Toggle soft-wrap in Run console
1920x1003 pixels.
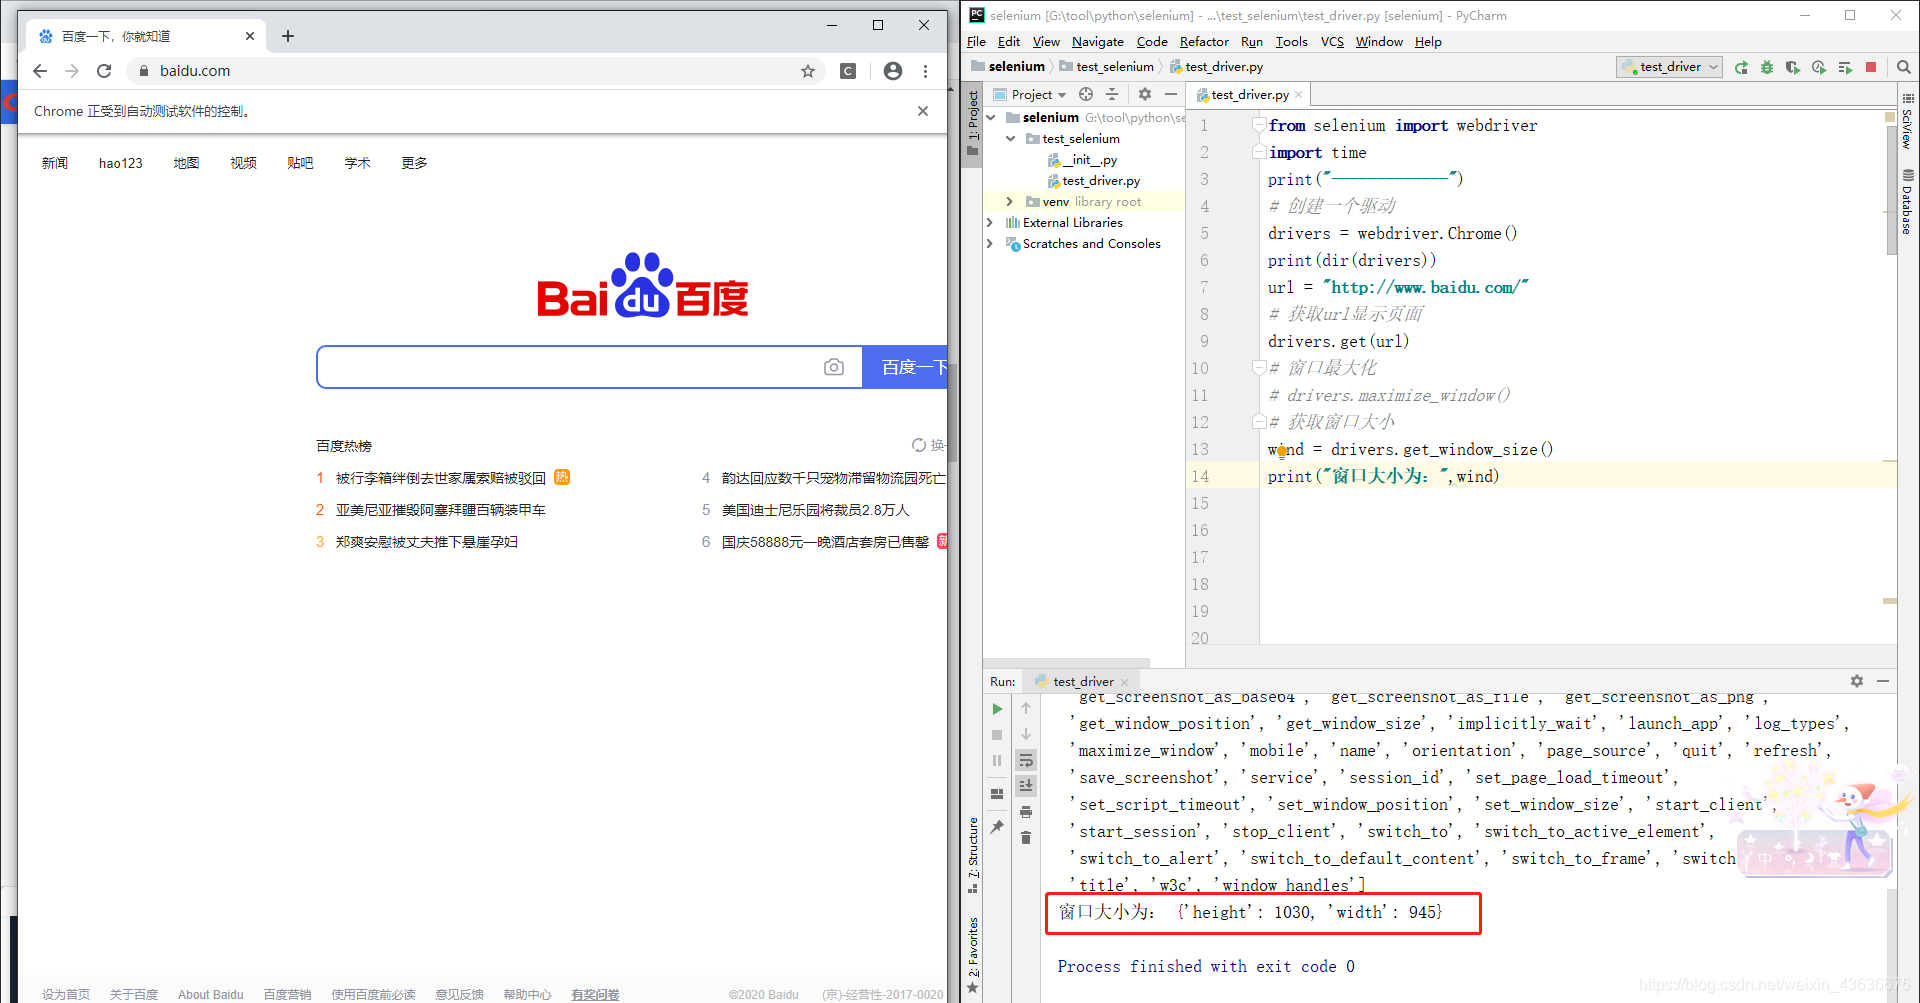point(1026,761)
